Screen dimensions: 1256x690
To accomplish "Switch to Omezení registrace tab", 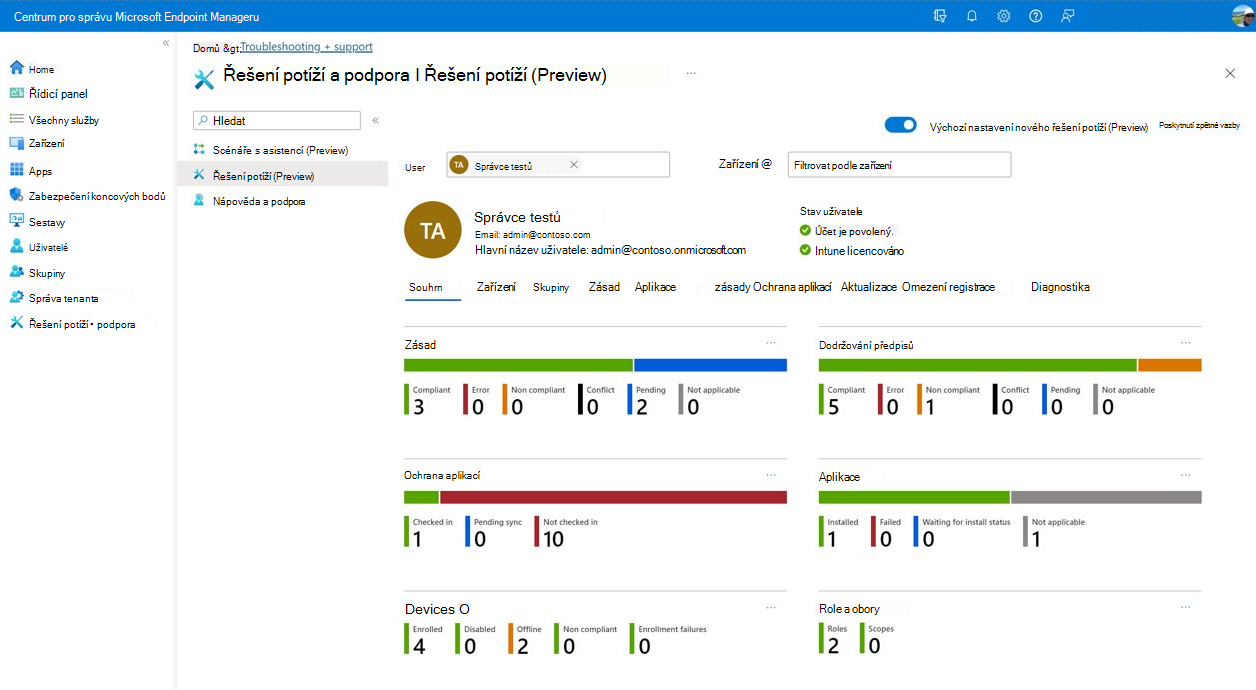I will (x=948, y=287).
